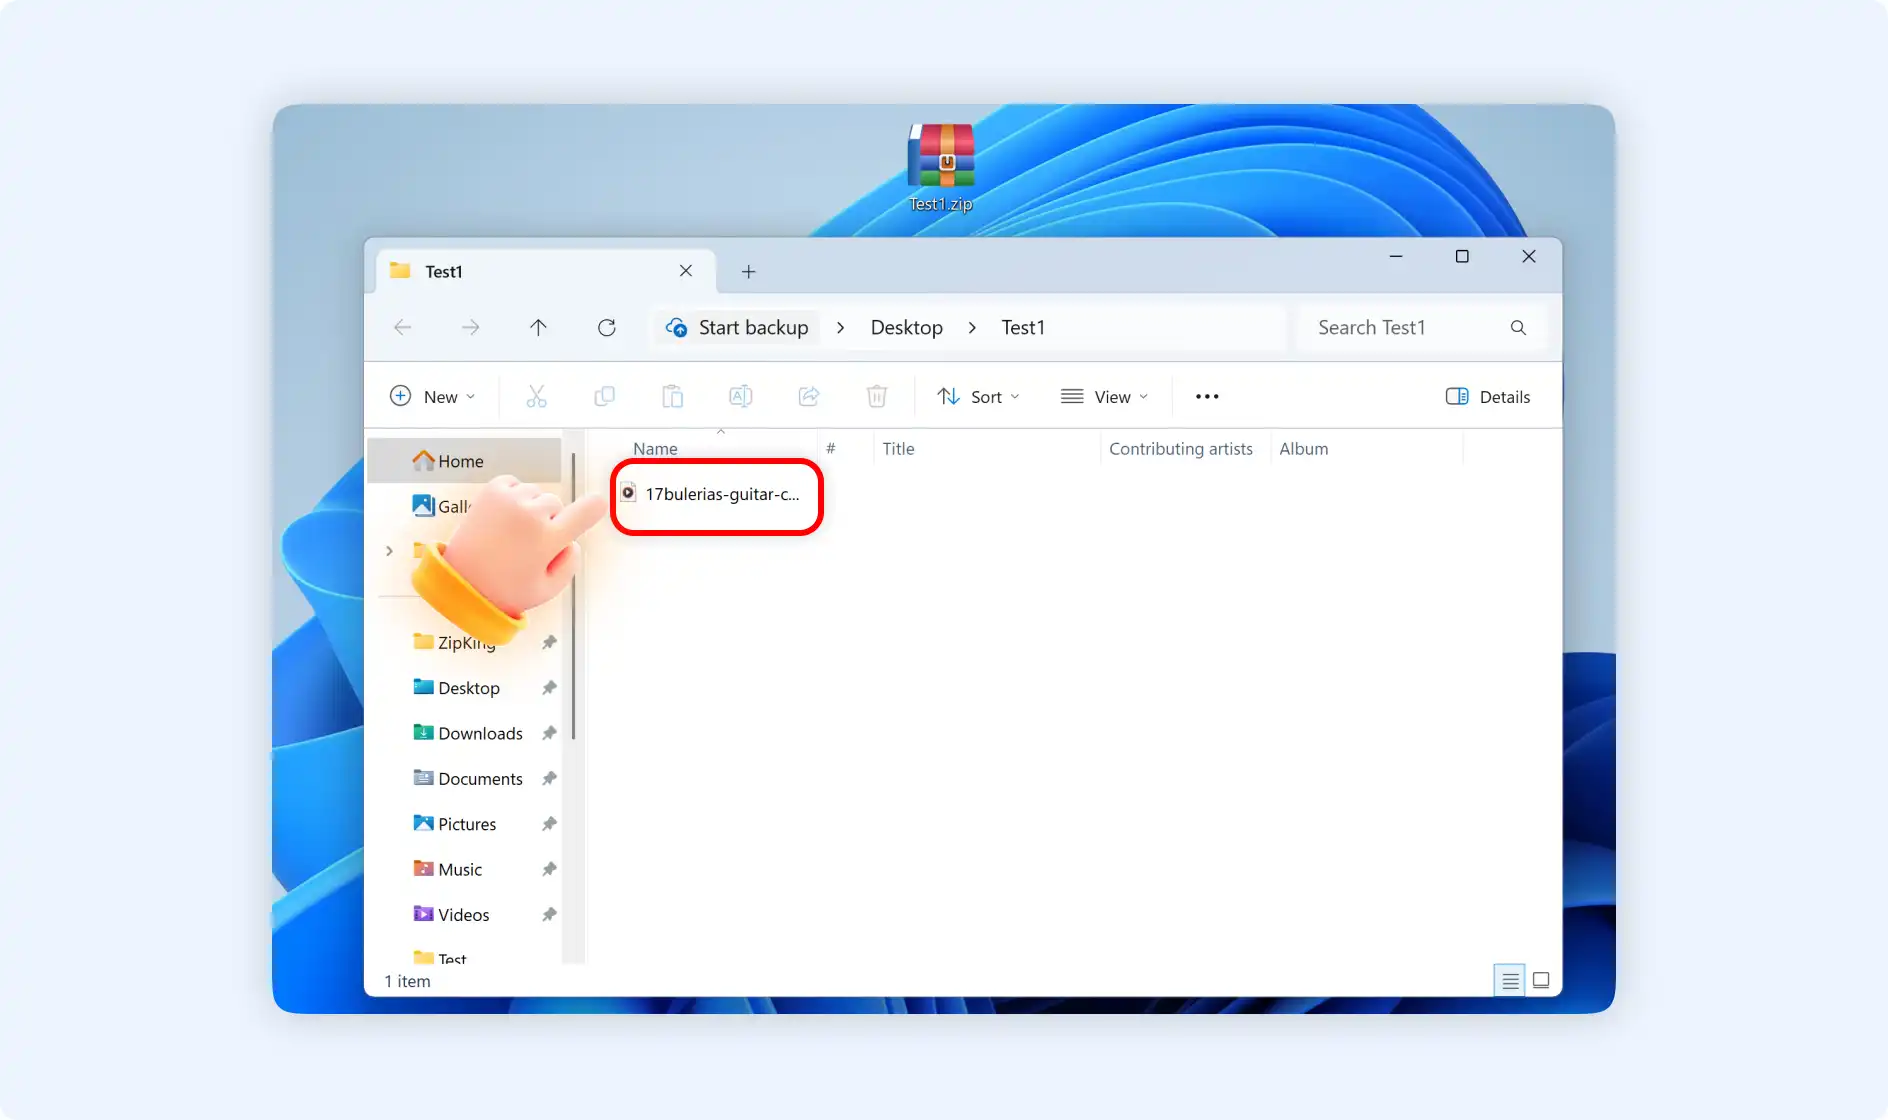Image resolution: width=1888 pixels, height=1120 pixels.
Task: Open Pictures in the sidebar
Action: tap(455, 824)
